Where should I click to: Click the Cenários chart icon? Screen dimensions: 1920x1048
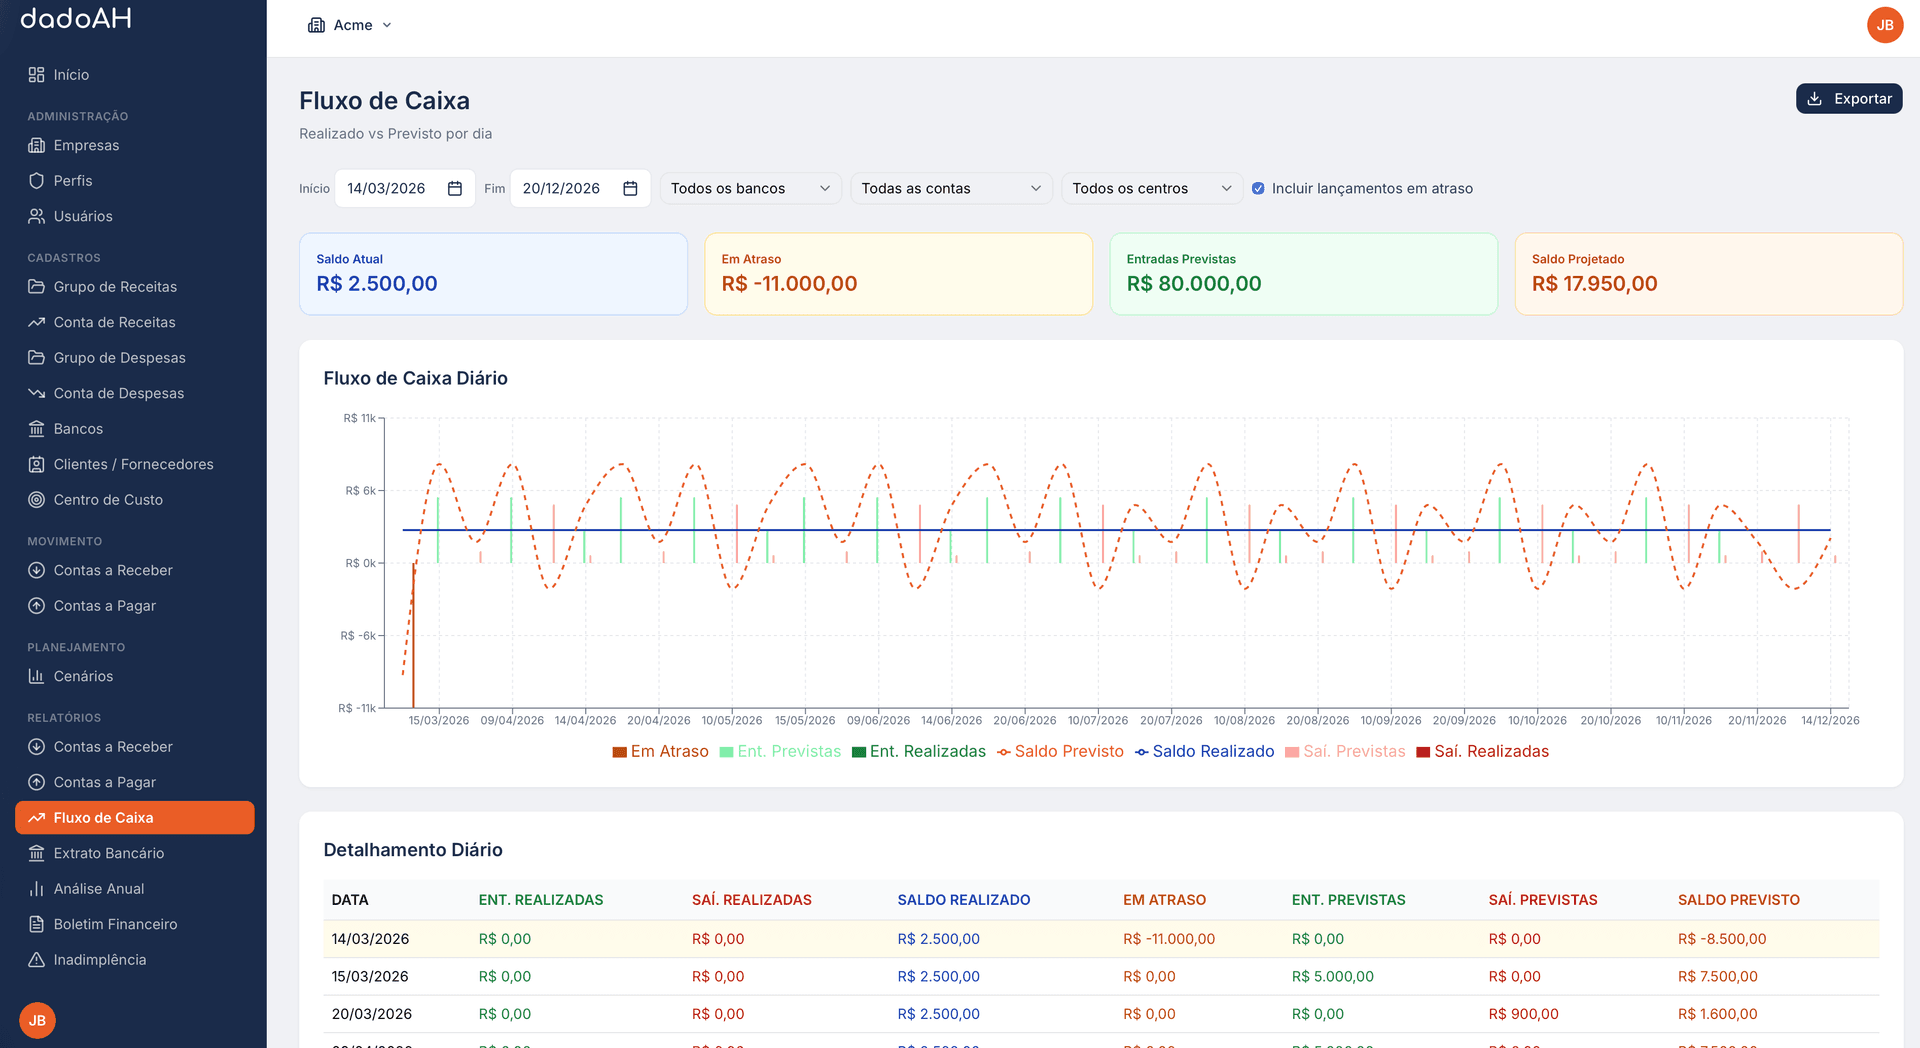pyautogui.click(x=37, y=677)
